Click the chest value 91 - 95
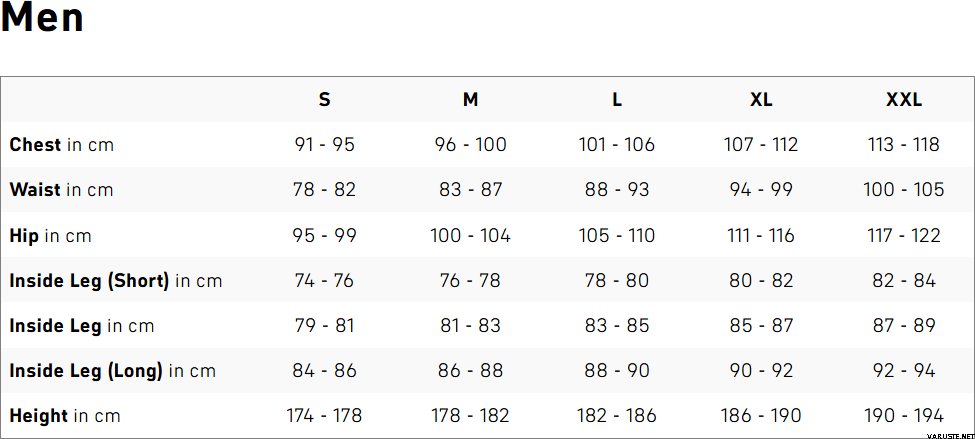This screenshot has width=975, height=439. (x=324, y=145)
